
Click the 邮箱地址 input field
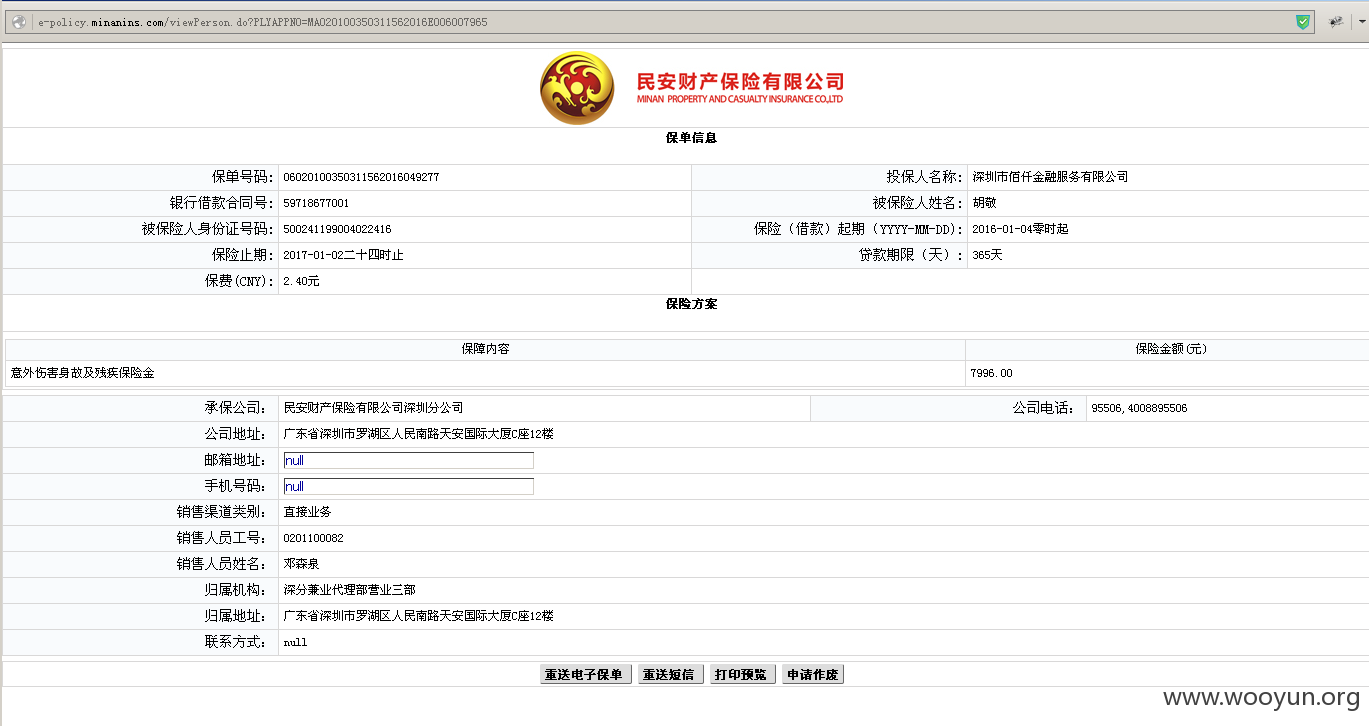point(408,460)
